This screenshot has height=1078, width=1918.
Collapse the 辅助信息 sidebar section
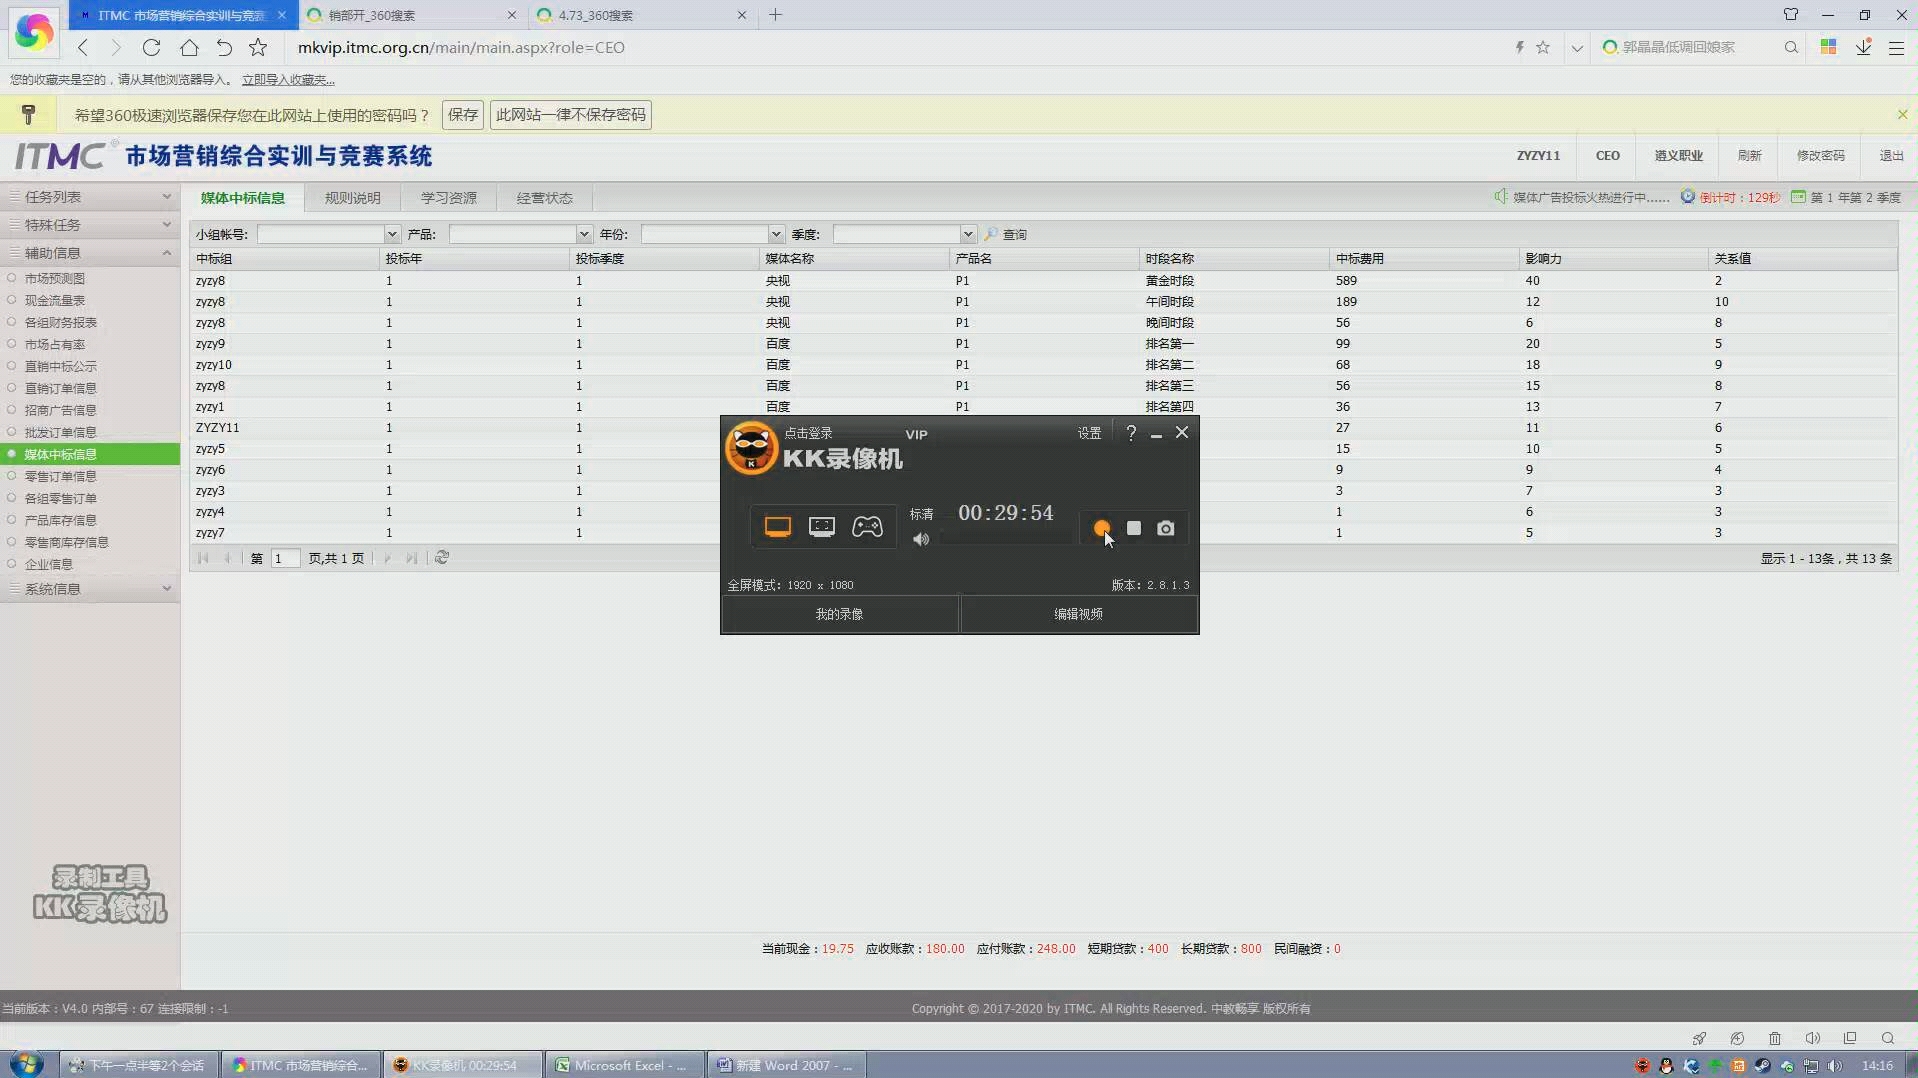[166, 253]
